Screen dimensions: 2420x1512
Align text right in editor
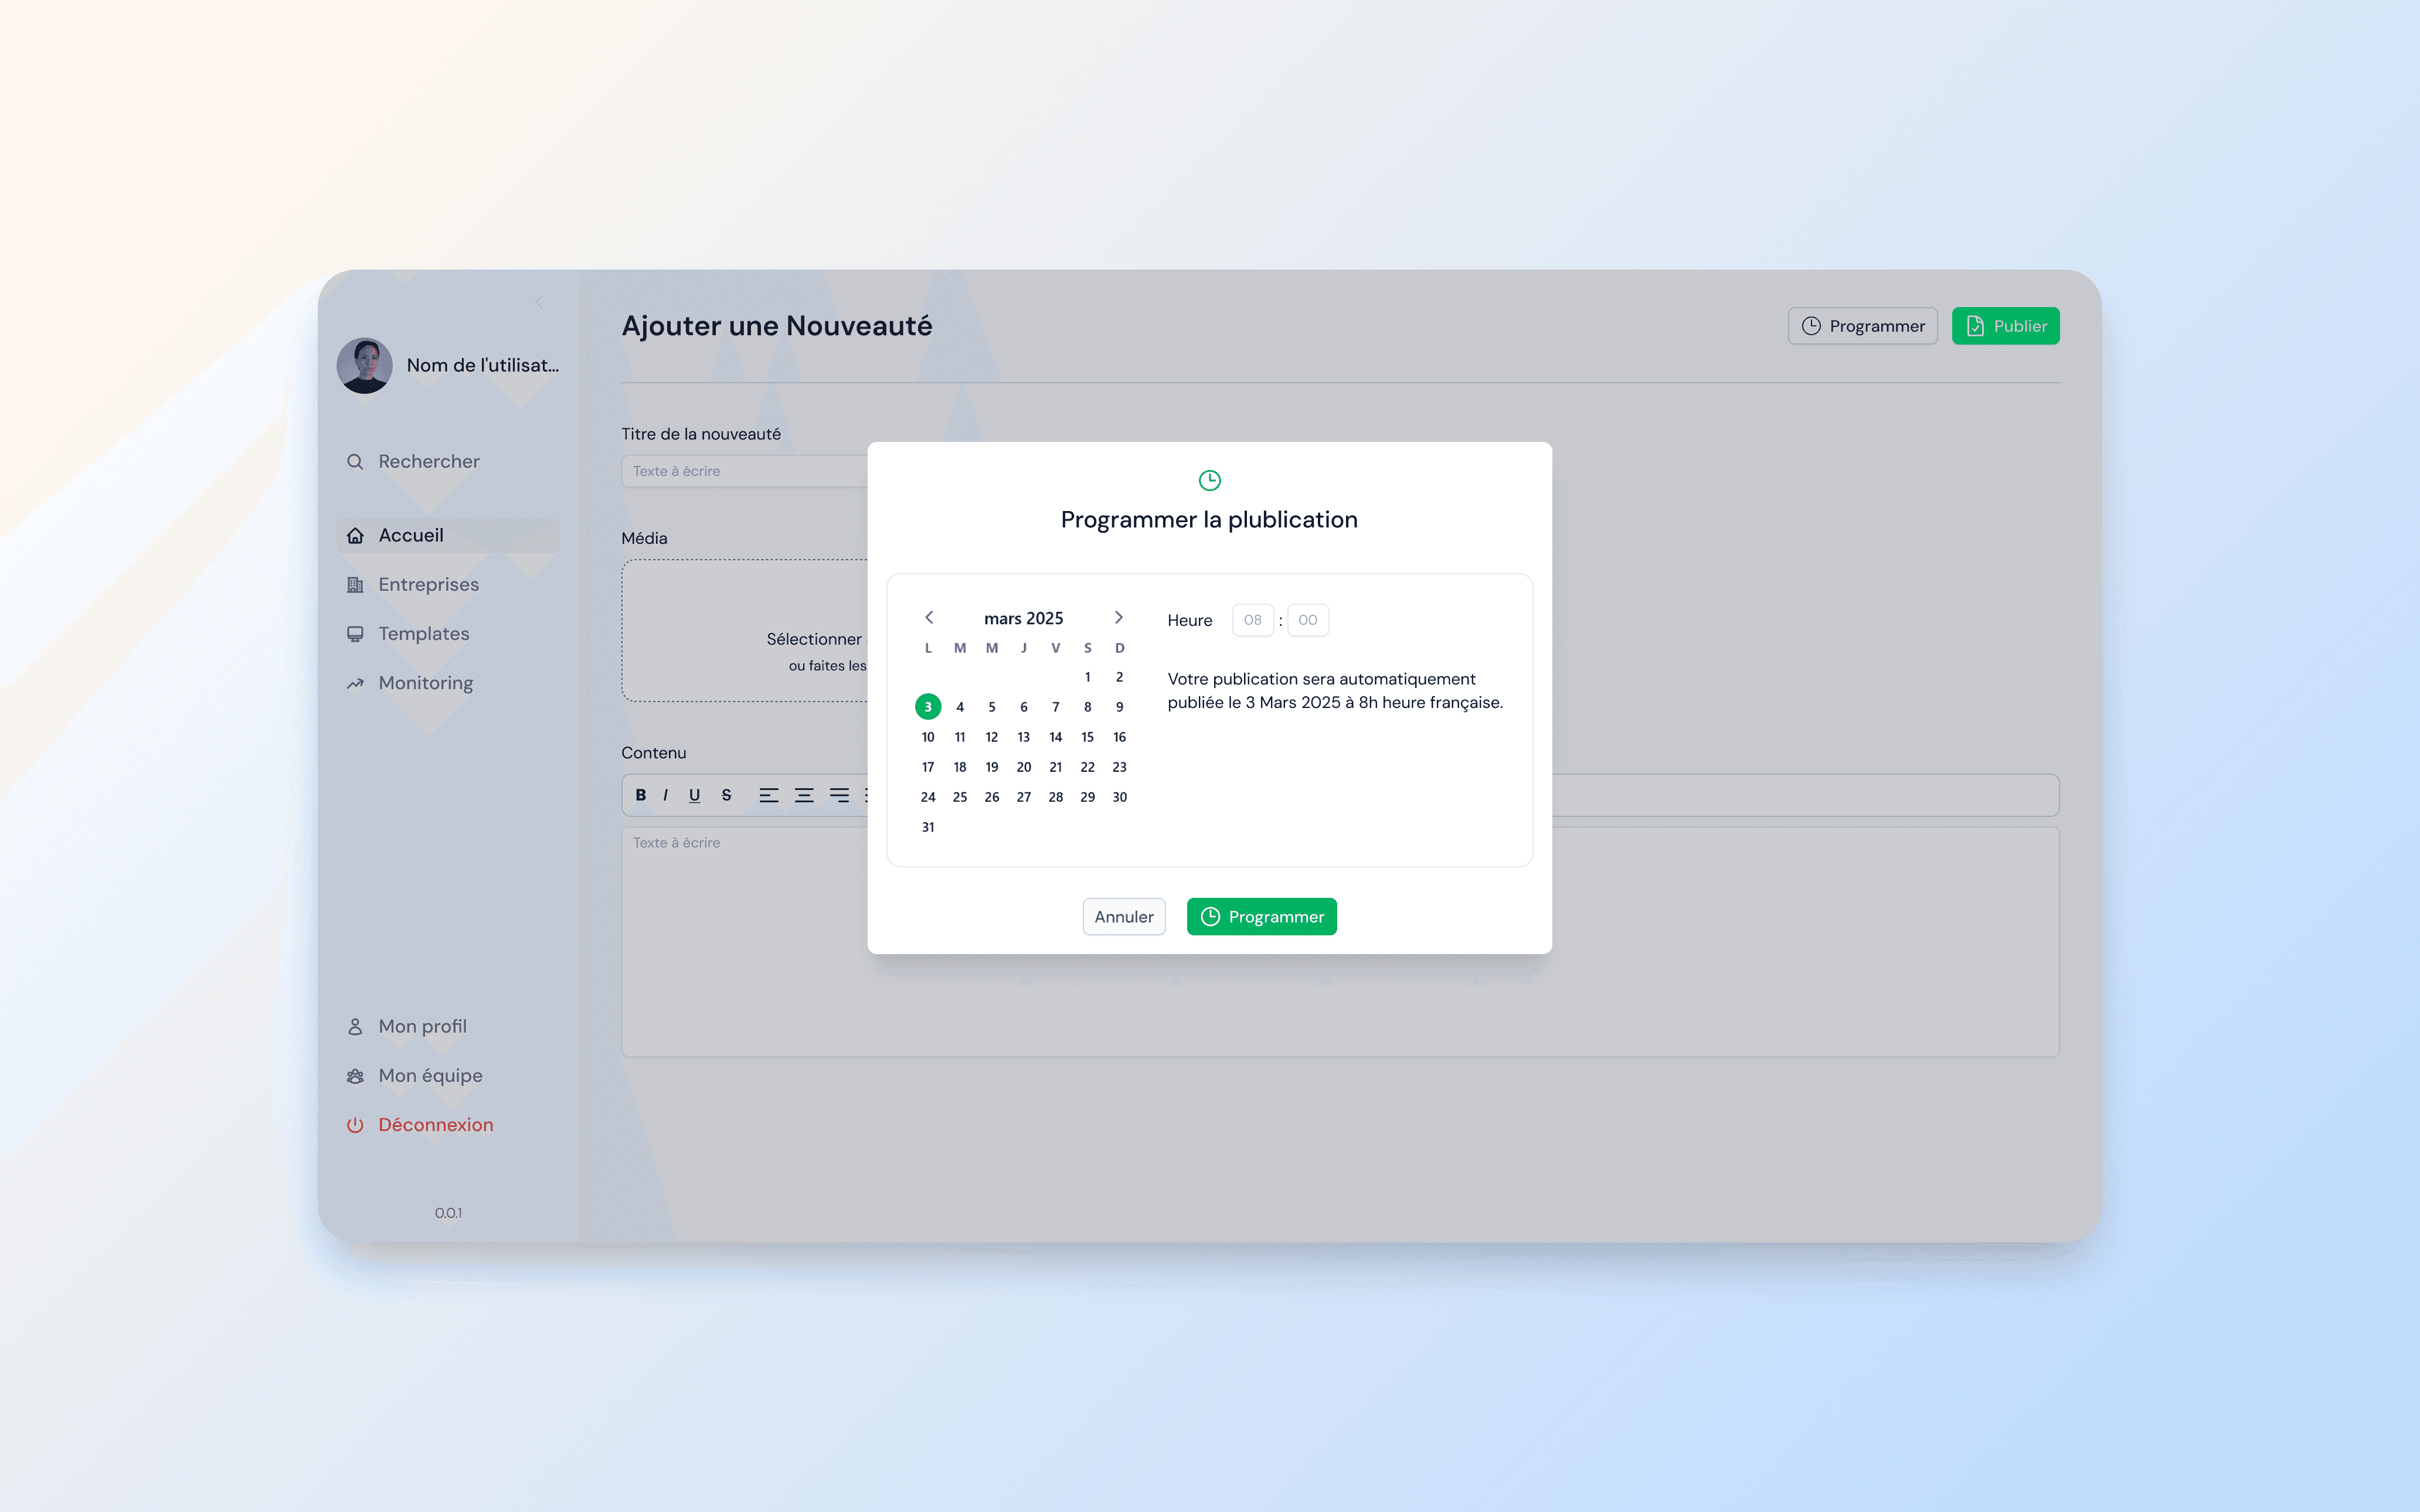pyautogui.click(x=839, y=795)
